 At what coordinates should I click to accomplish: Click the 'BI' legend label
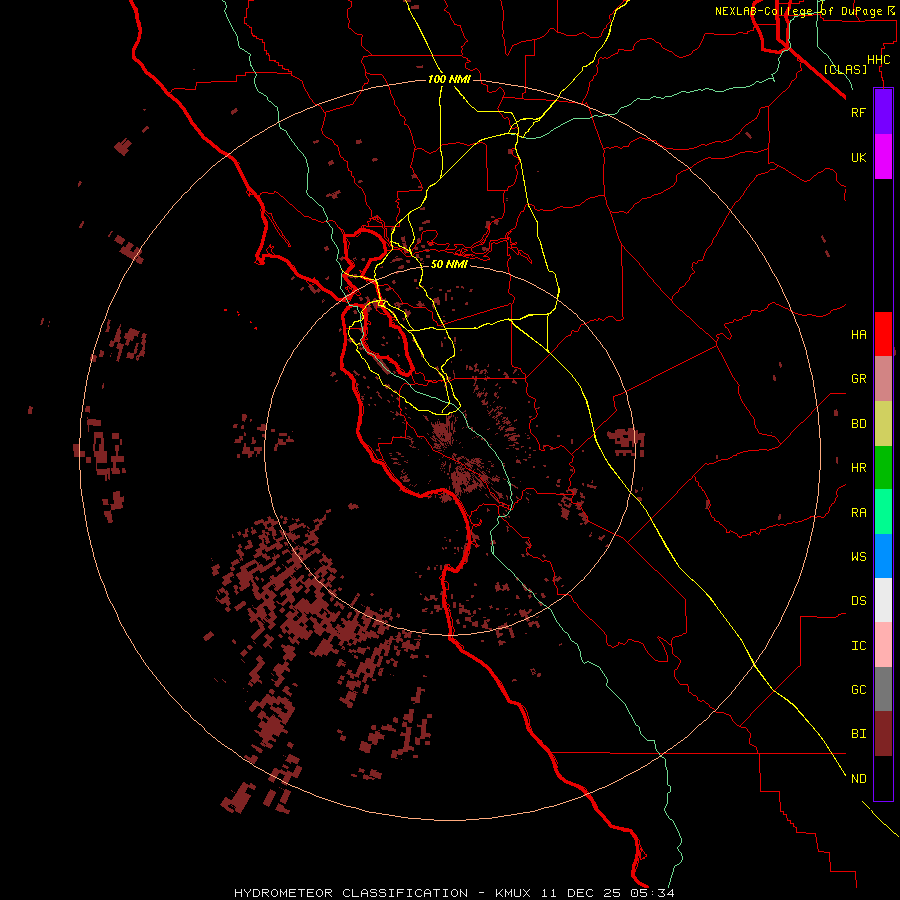tap(858, 734)
